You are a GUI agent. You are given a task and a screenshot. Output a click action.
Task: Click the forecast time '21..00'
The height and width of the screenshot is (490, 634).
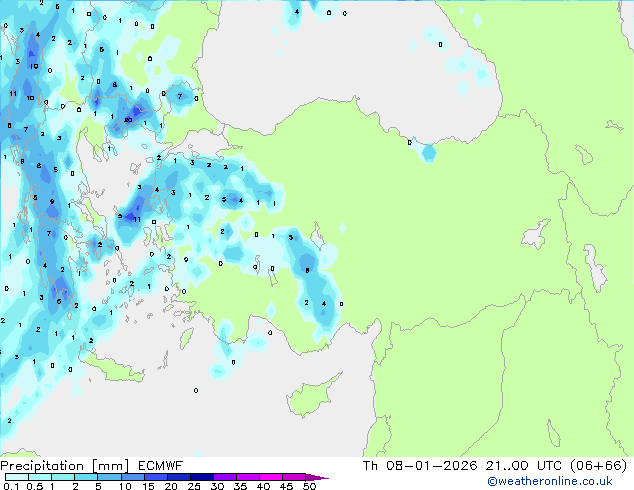[507, 466]
